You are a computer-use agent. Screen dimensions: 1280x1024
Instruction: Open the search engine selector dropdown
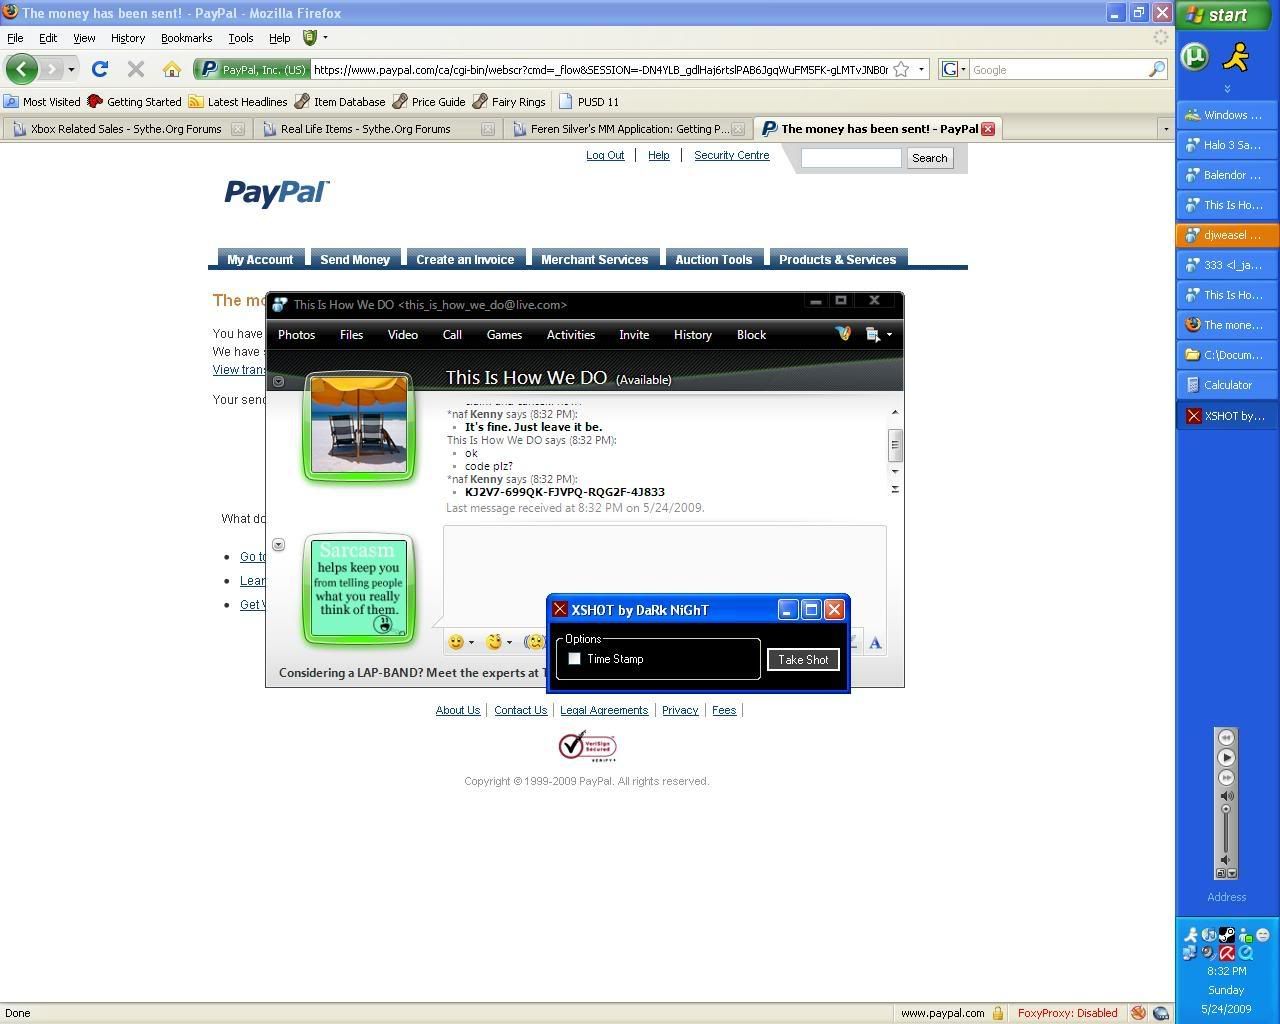point(954,69)
